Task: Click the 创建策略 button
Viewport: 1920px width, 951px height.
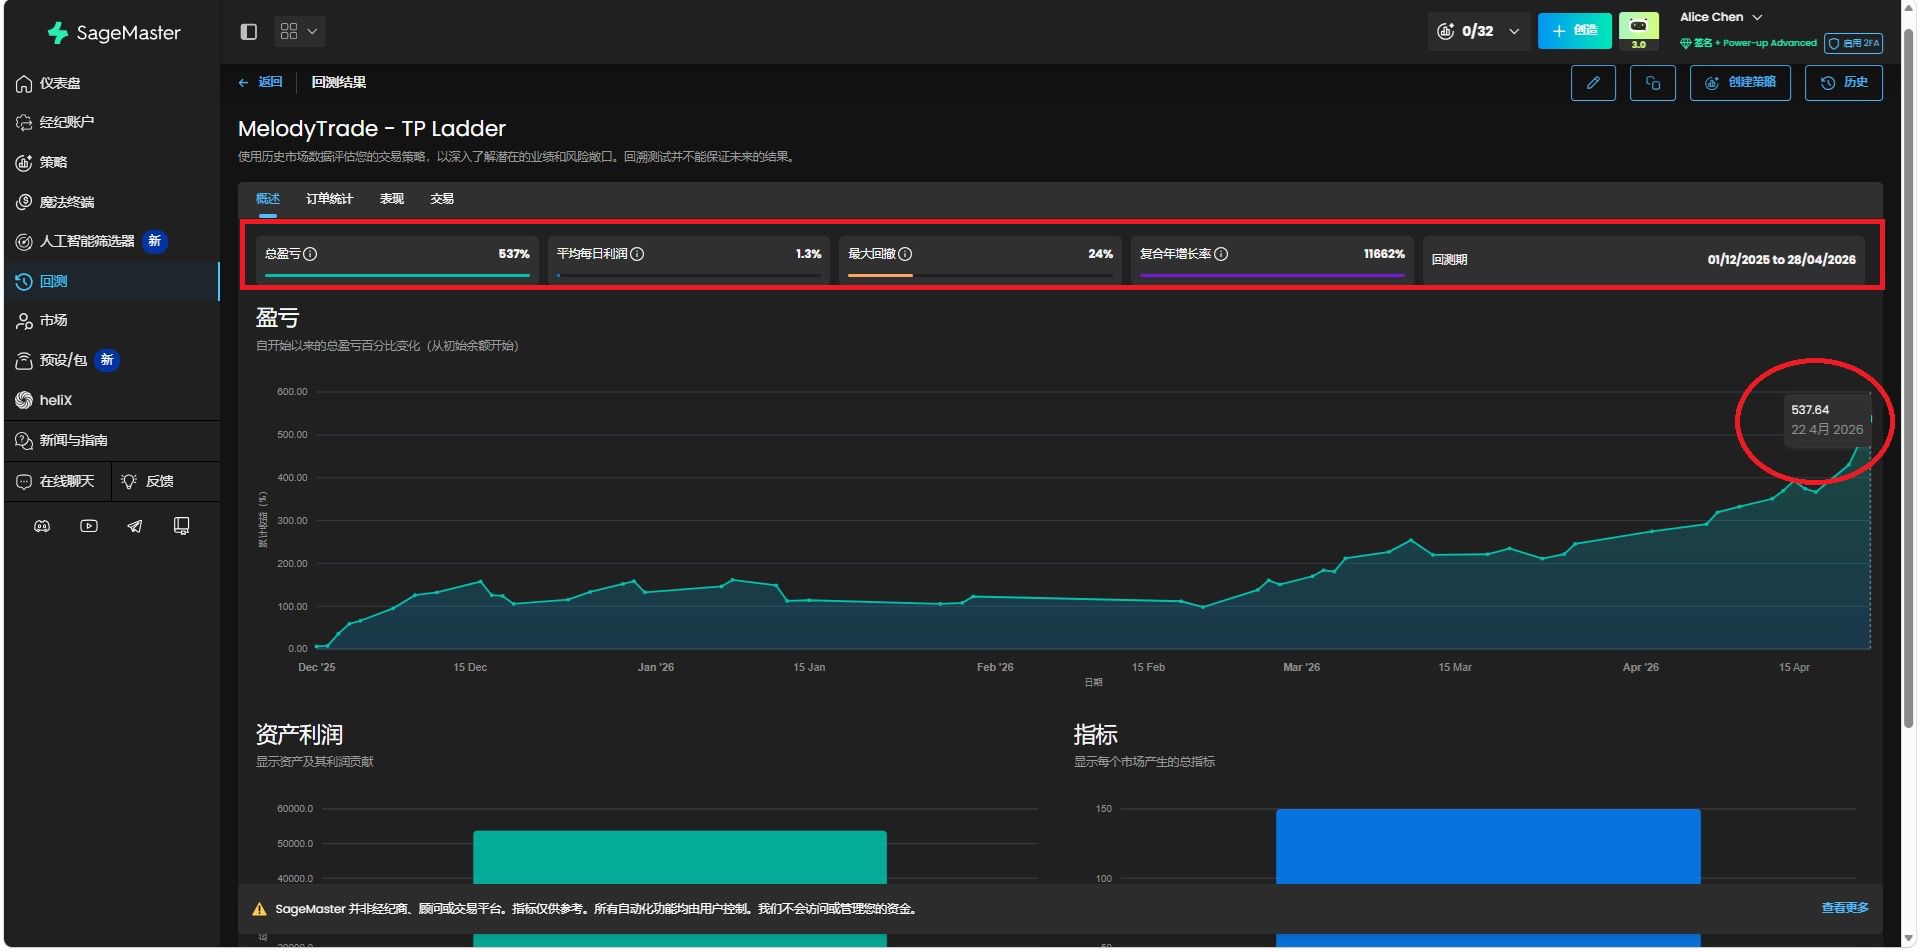Action: (1741, 83)
